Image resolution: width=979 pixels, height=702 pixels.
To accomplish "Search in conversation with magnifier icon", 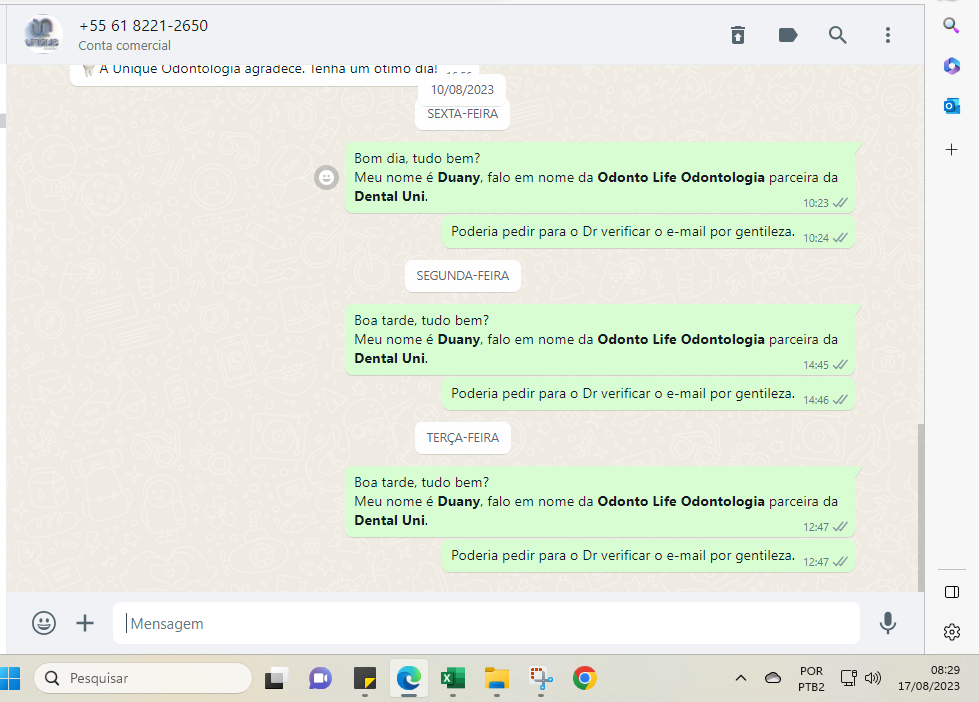I will (837, 35).
